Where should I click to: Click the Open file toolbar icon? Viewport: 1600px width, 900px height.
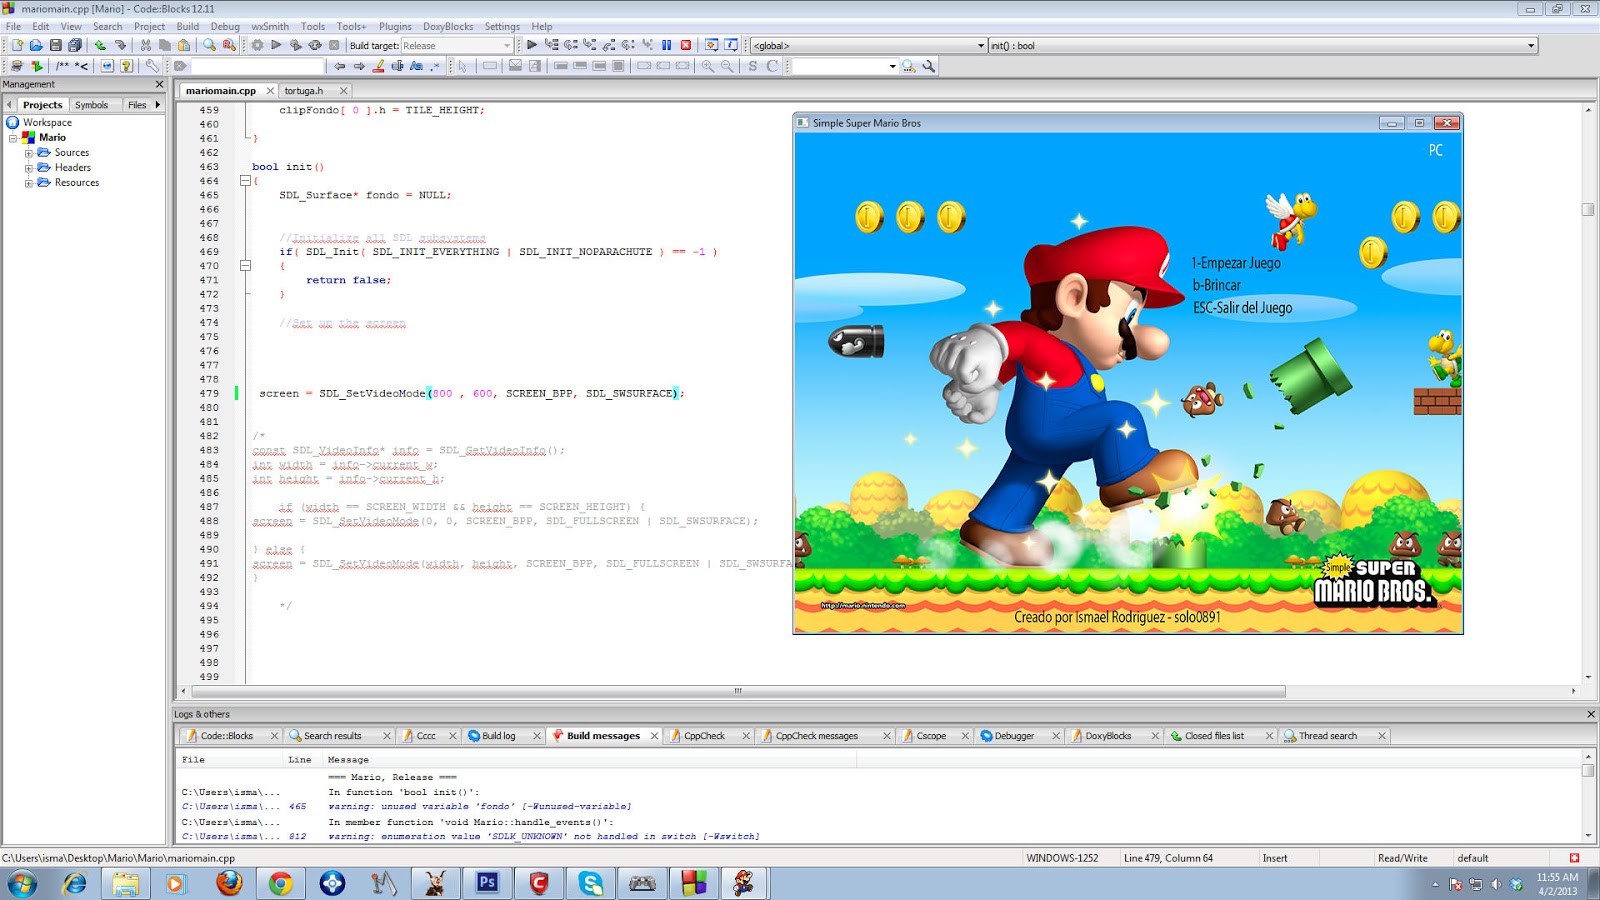pos(36,45)
